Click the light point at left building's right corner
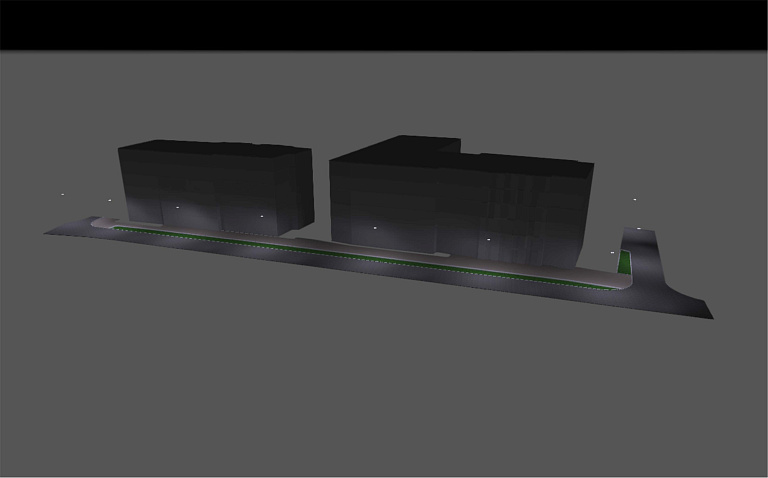Viewport: 768px width, 478px height. coord(261,215)
